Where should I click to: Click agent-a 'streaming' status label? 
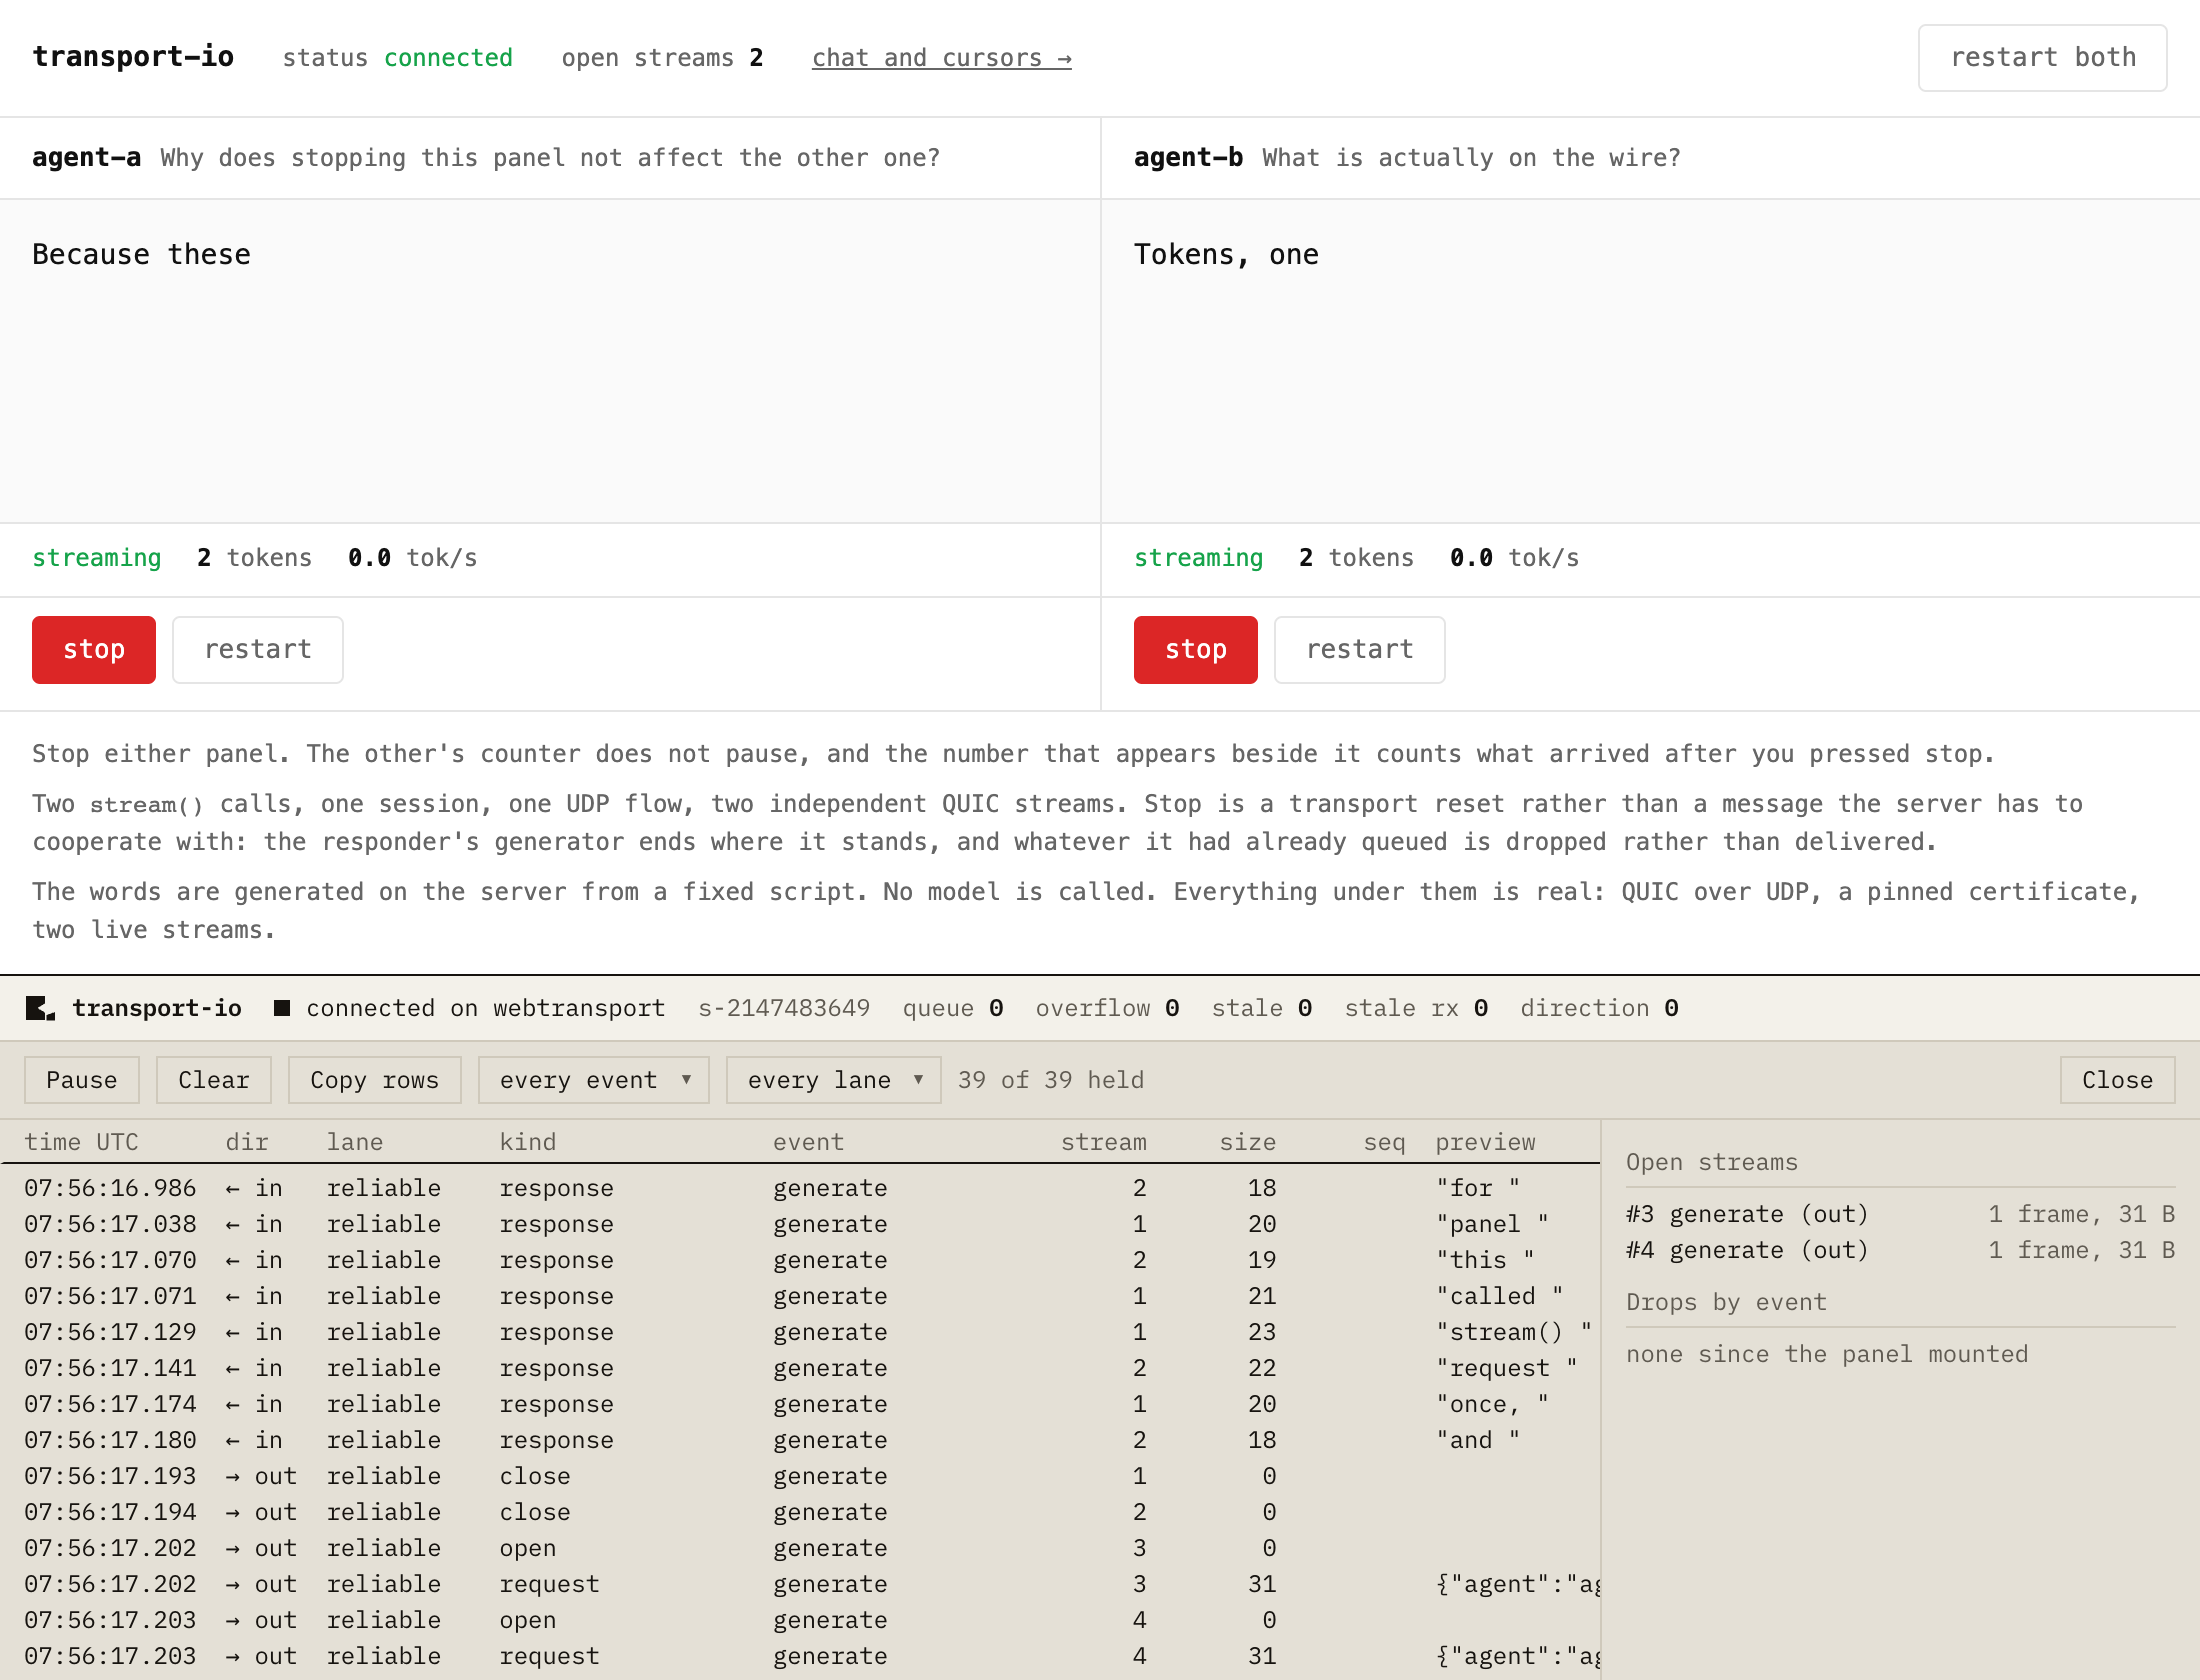(x=97, y=558)
